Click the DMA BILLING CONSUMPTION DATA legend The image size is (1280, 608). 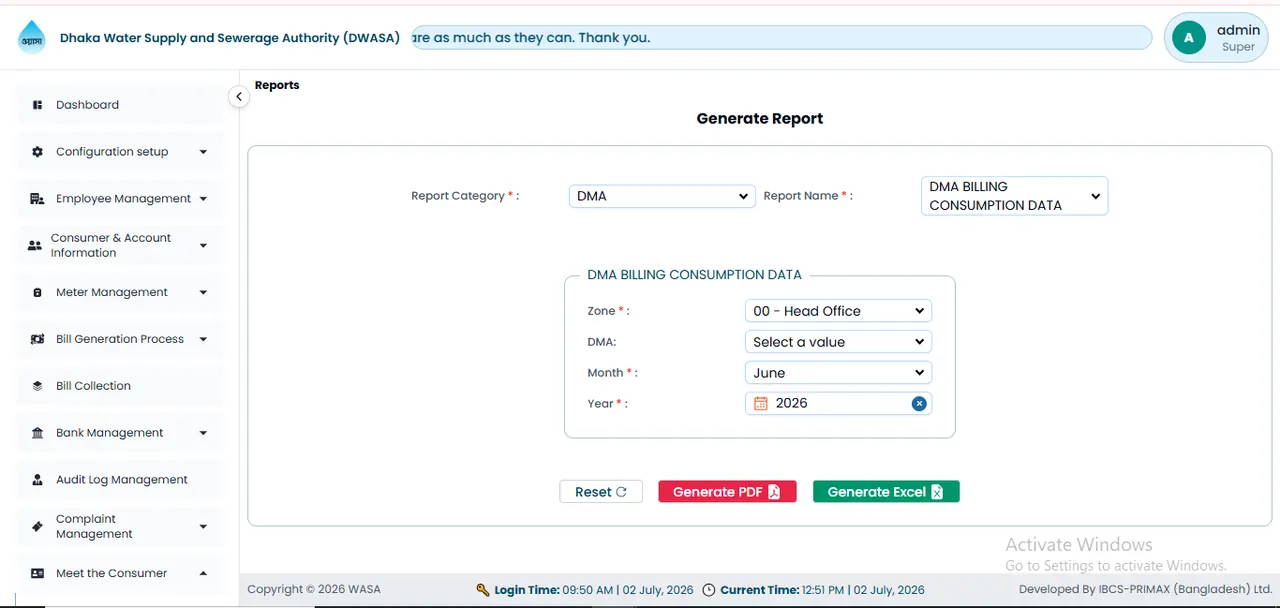pos(694,275)
